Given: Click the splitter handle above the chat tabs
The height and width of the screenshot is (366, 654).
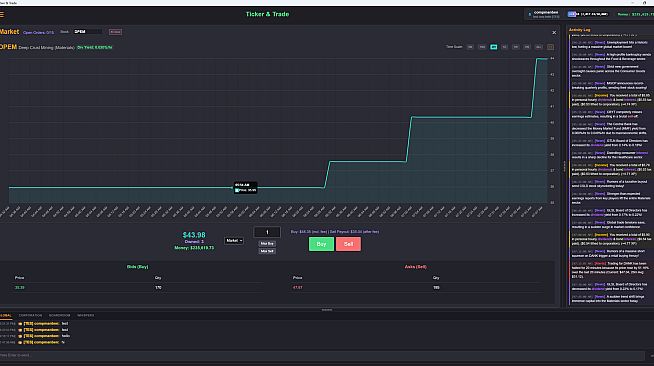Looking at the screenshot, I should pos(327,310).
